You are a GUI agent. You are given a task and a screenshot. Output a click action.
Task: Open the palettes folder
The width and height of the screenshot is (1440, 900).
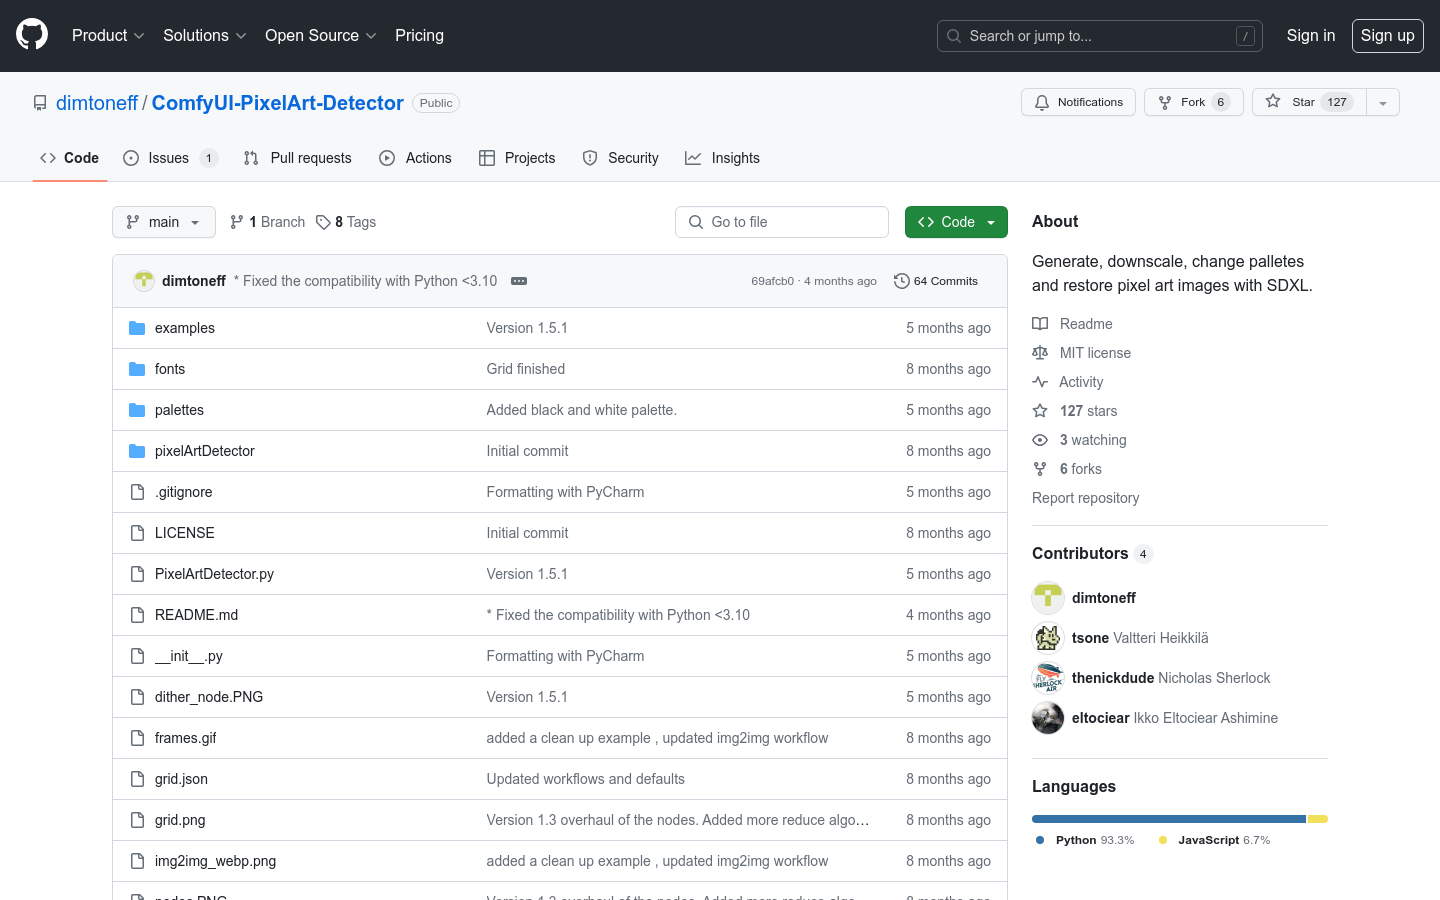coord(179,410)
